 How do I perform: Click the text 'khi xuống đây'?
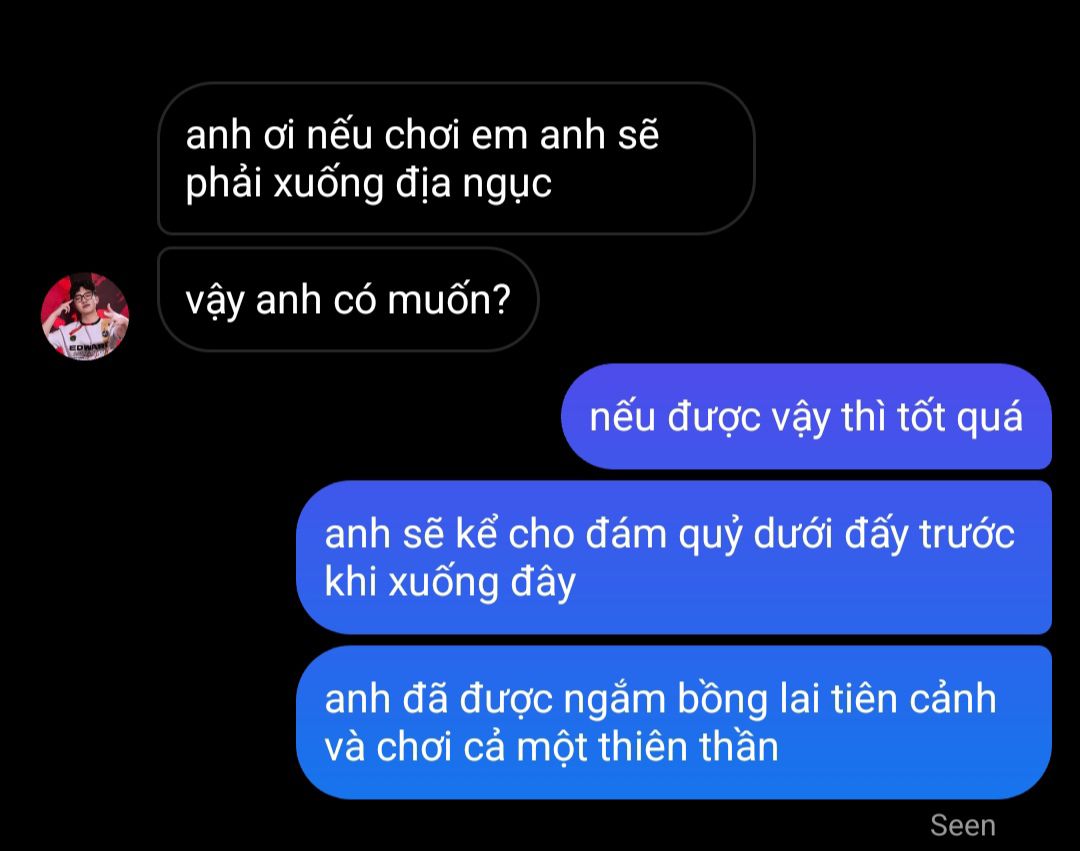coord(450,583)
